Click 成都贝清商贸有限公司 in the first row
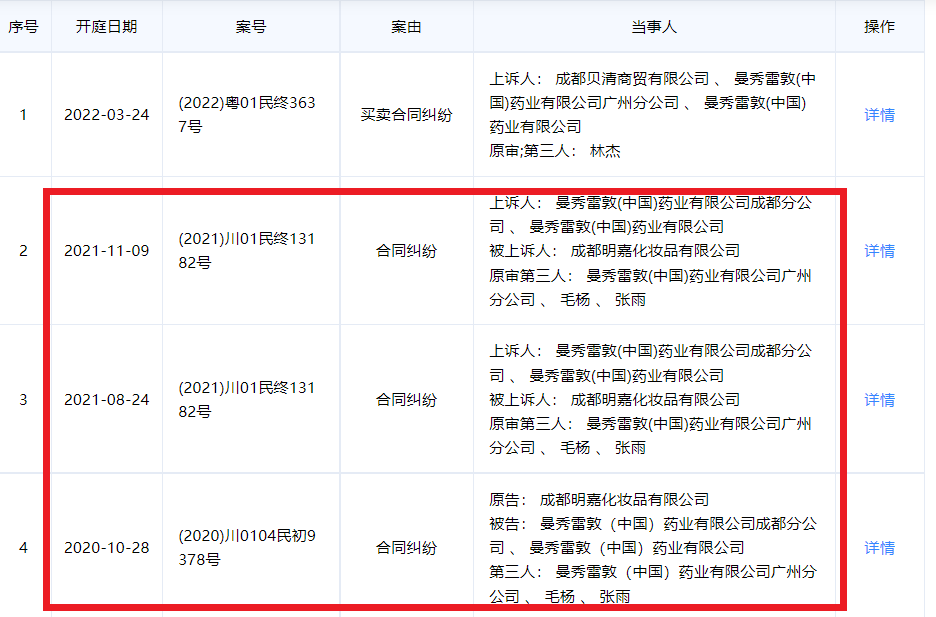Viewport: 936px width, 617px height. pyautogui.click(x=631, y=79)
